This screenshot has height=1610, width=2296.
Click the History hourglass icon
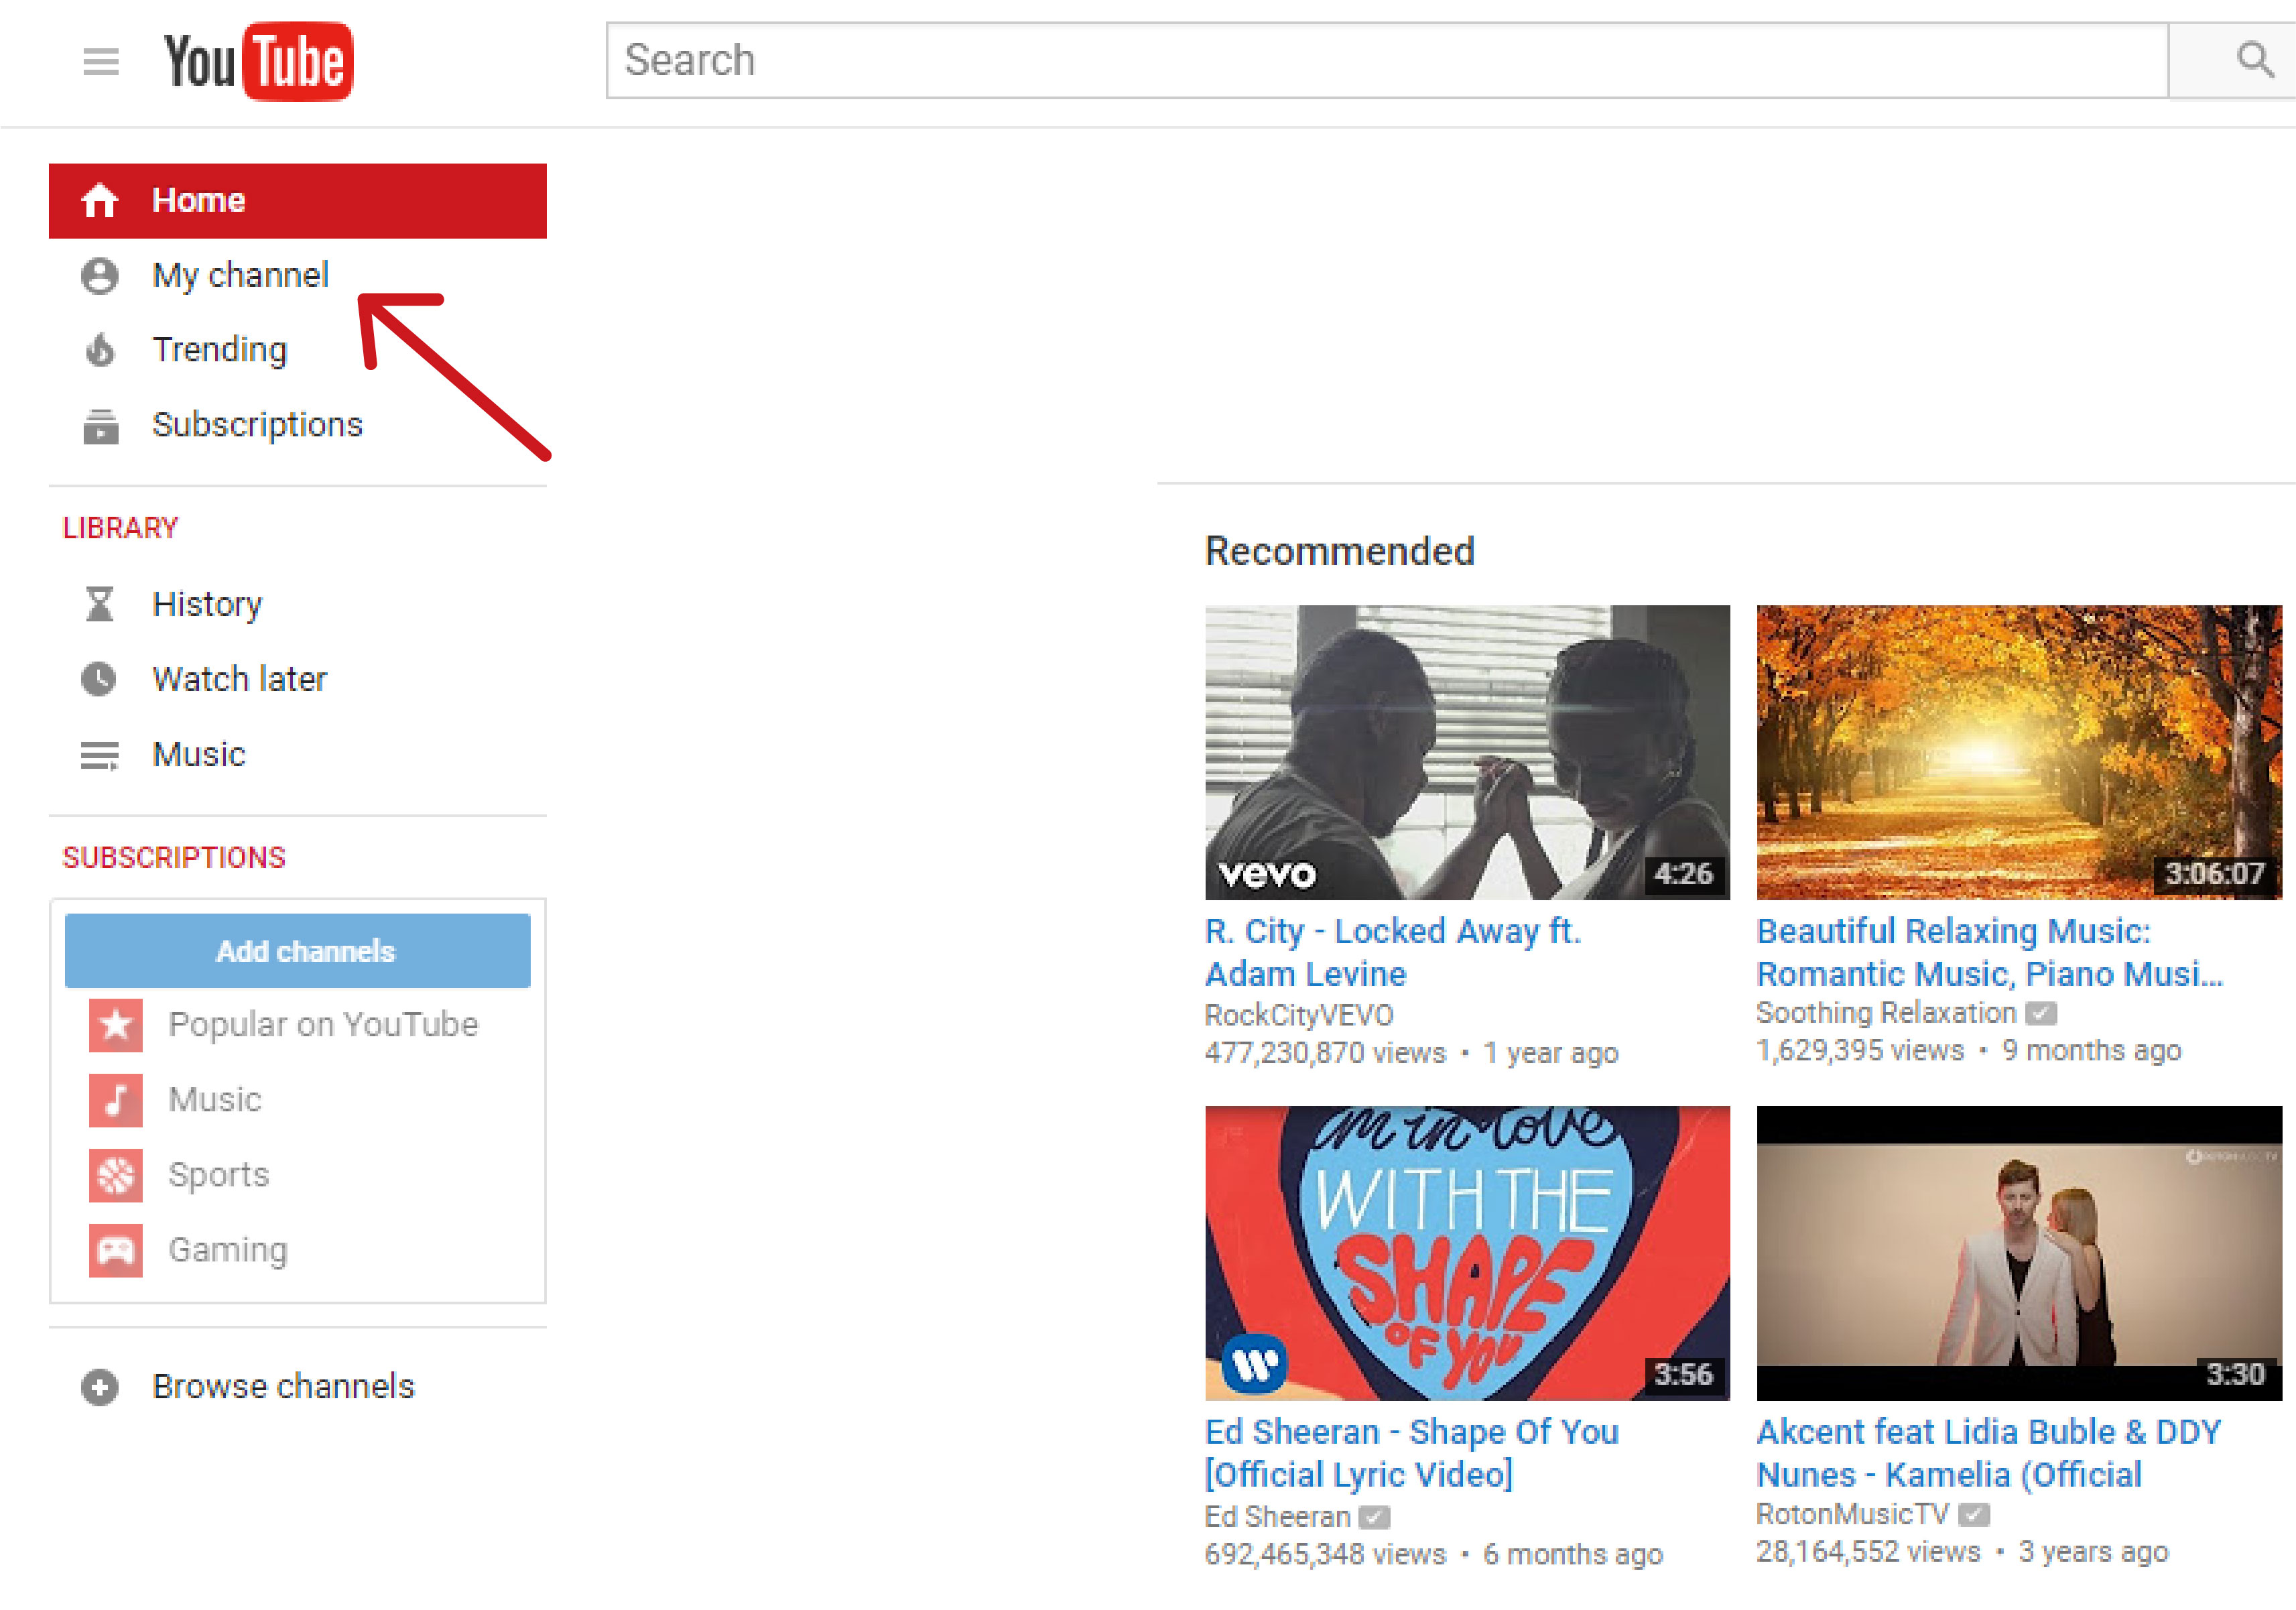coord(99,604)
